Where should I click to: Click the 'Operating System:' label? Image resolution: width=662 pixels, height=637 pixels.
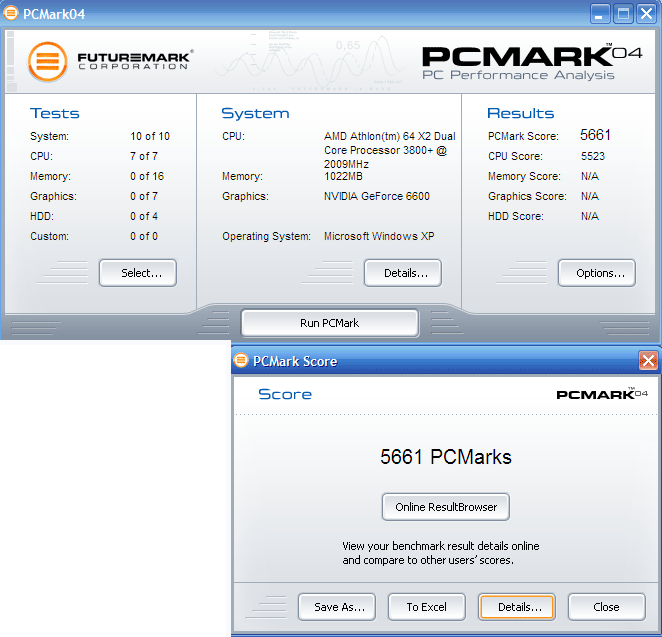(x=266, y=236)
